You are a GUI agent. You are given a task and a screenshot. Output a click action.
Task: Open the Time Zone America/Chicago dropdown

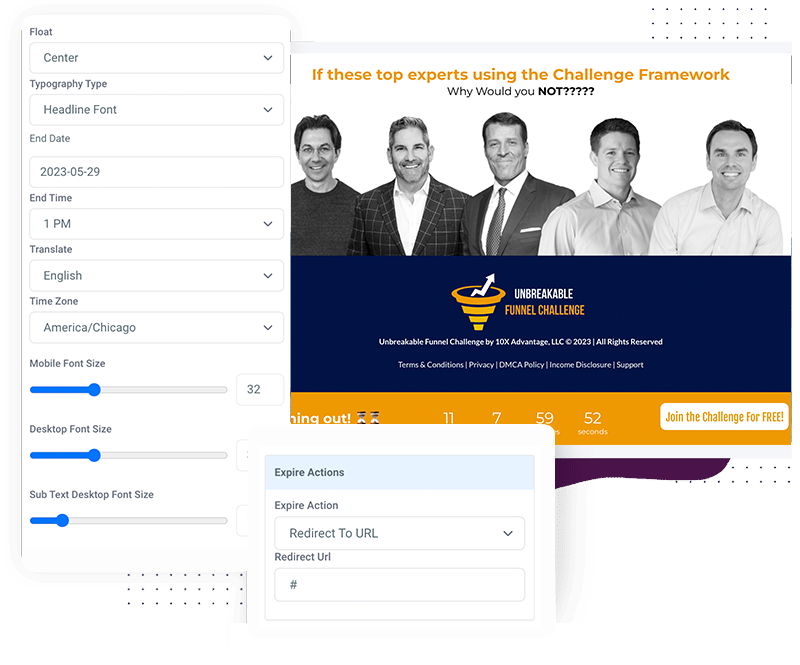pos(157,328)
